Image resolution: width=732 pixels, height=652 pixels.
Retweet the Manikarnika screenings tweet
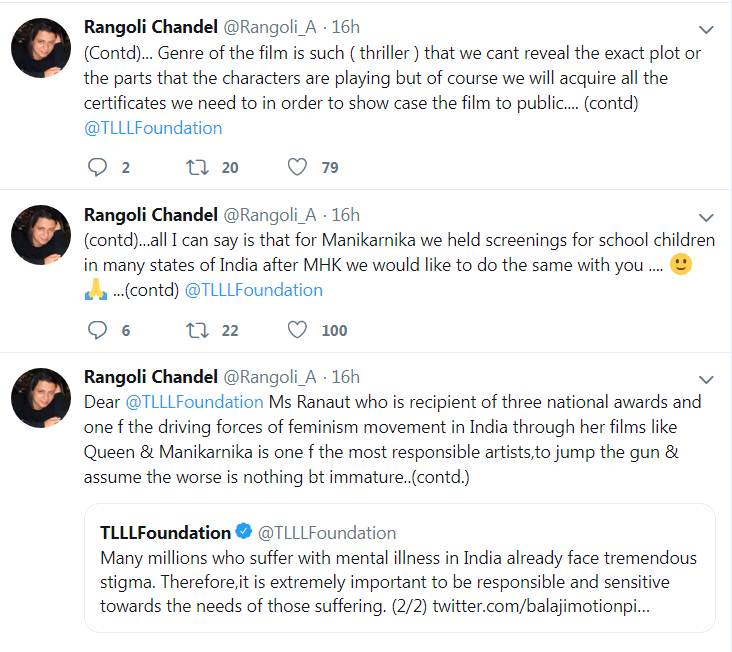pyautogui.click(x=198, y=329)
